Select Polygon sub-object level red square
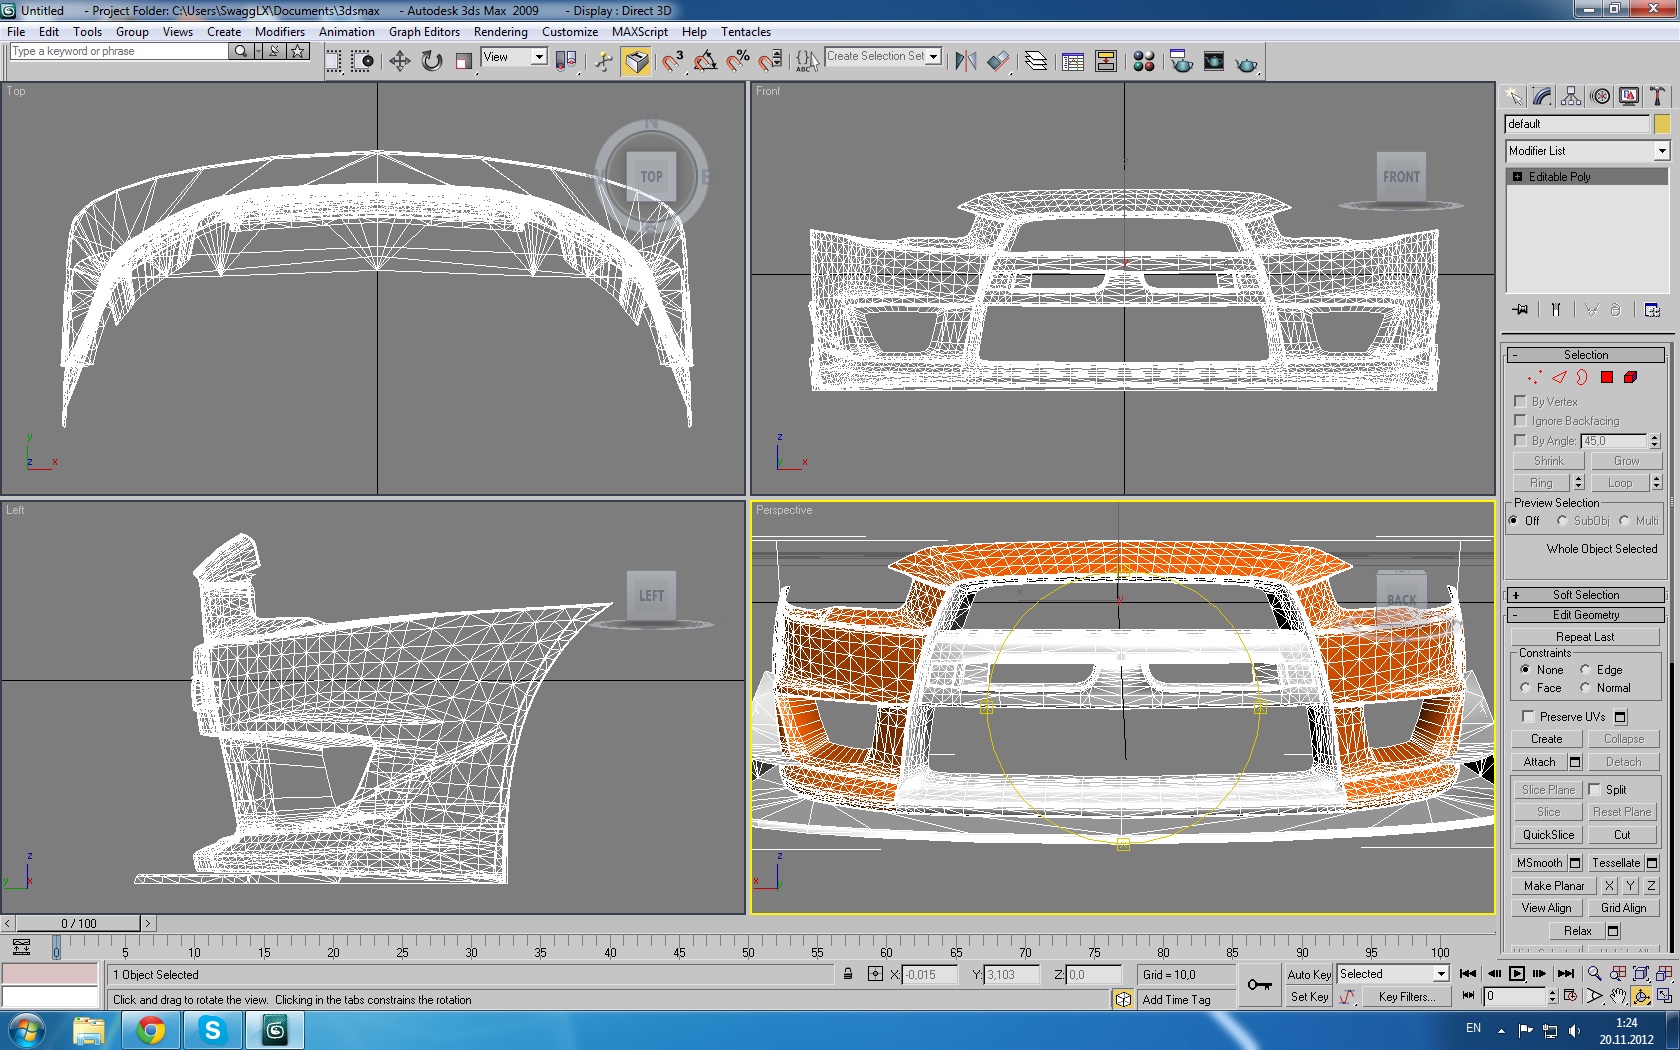Image resolution: width=1680 pixels, height=1050 pixels. coord(1606,378)
